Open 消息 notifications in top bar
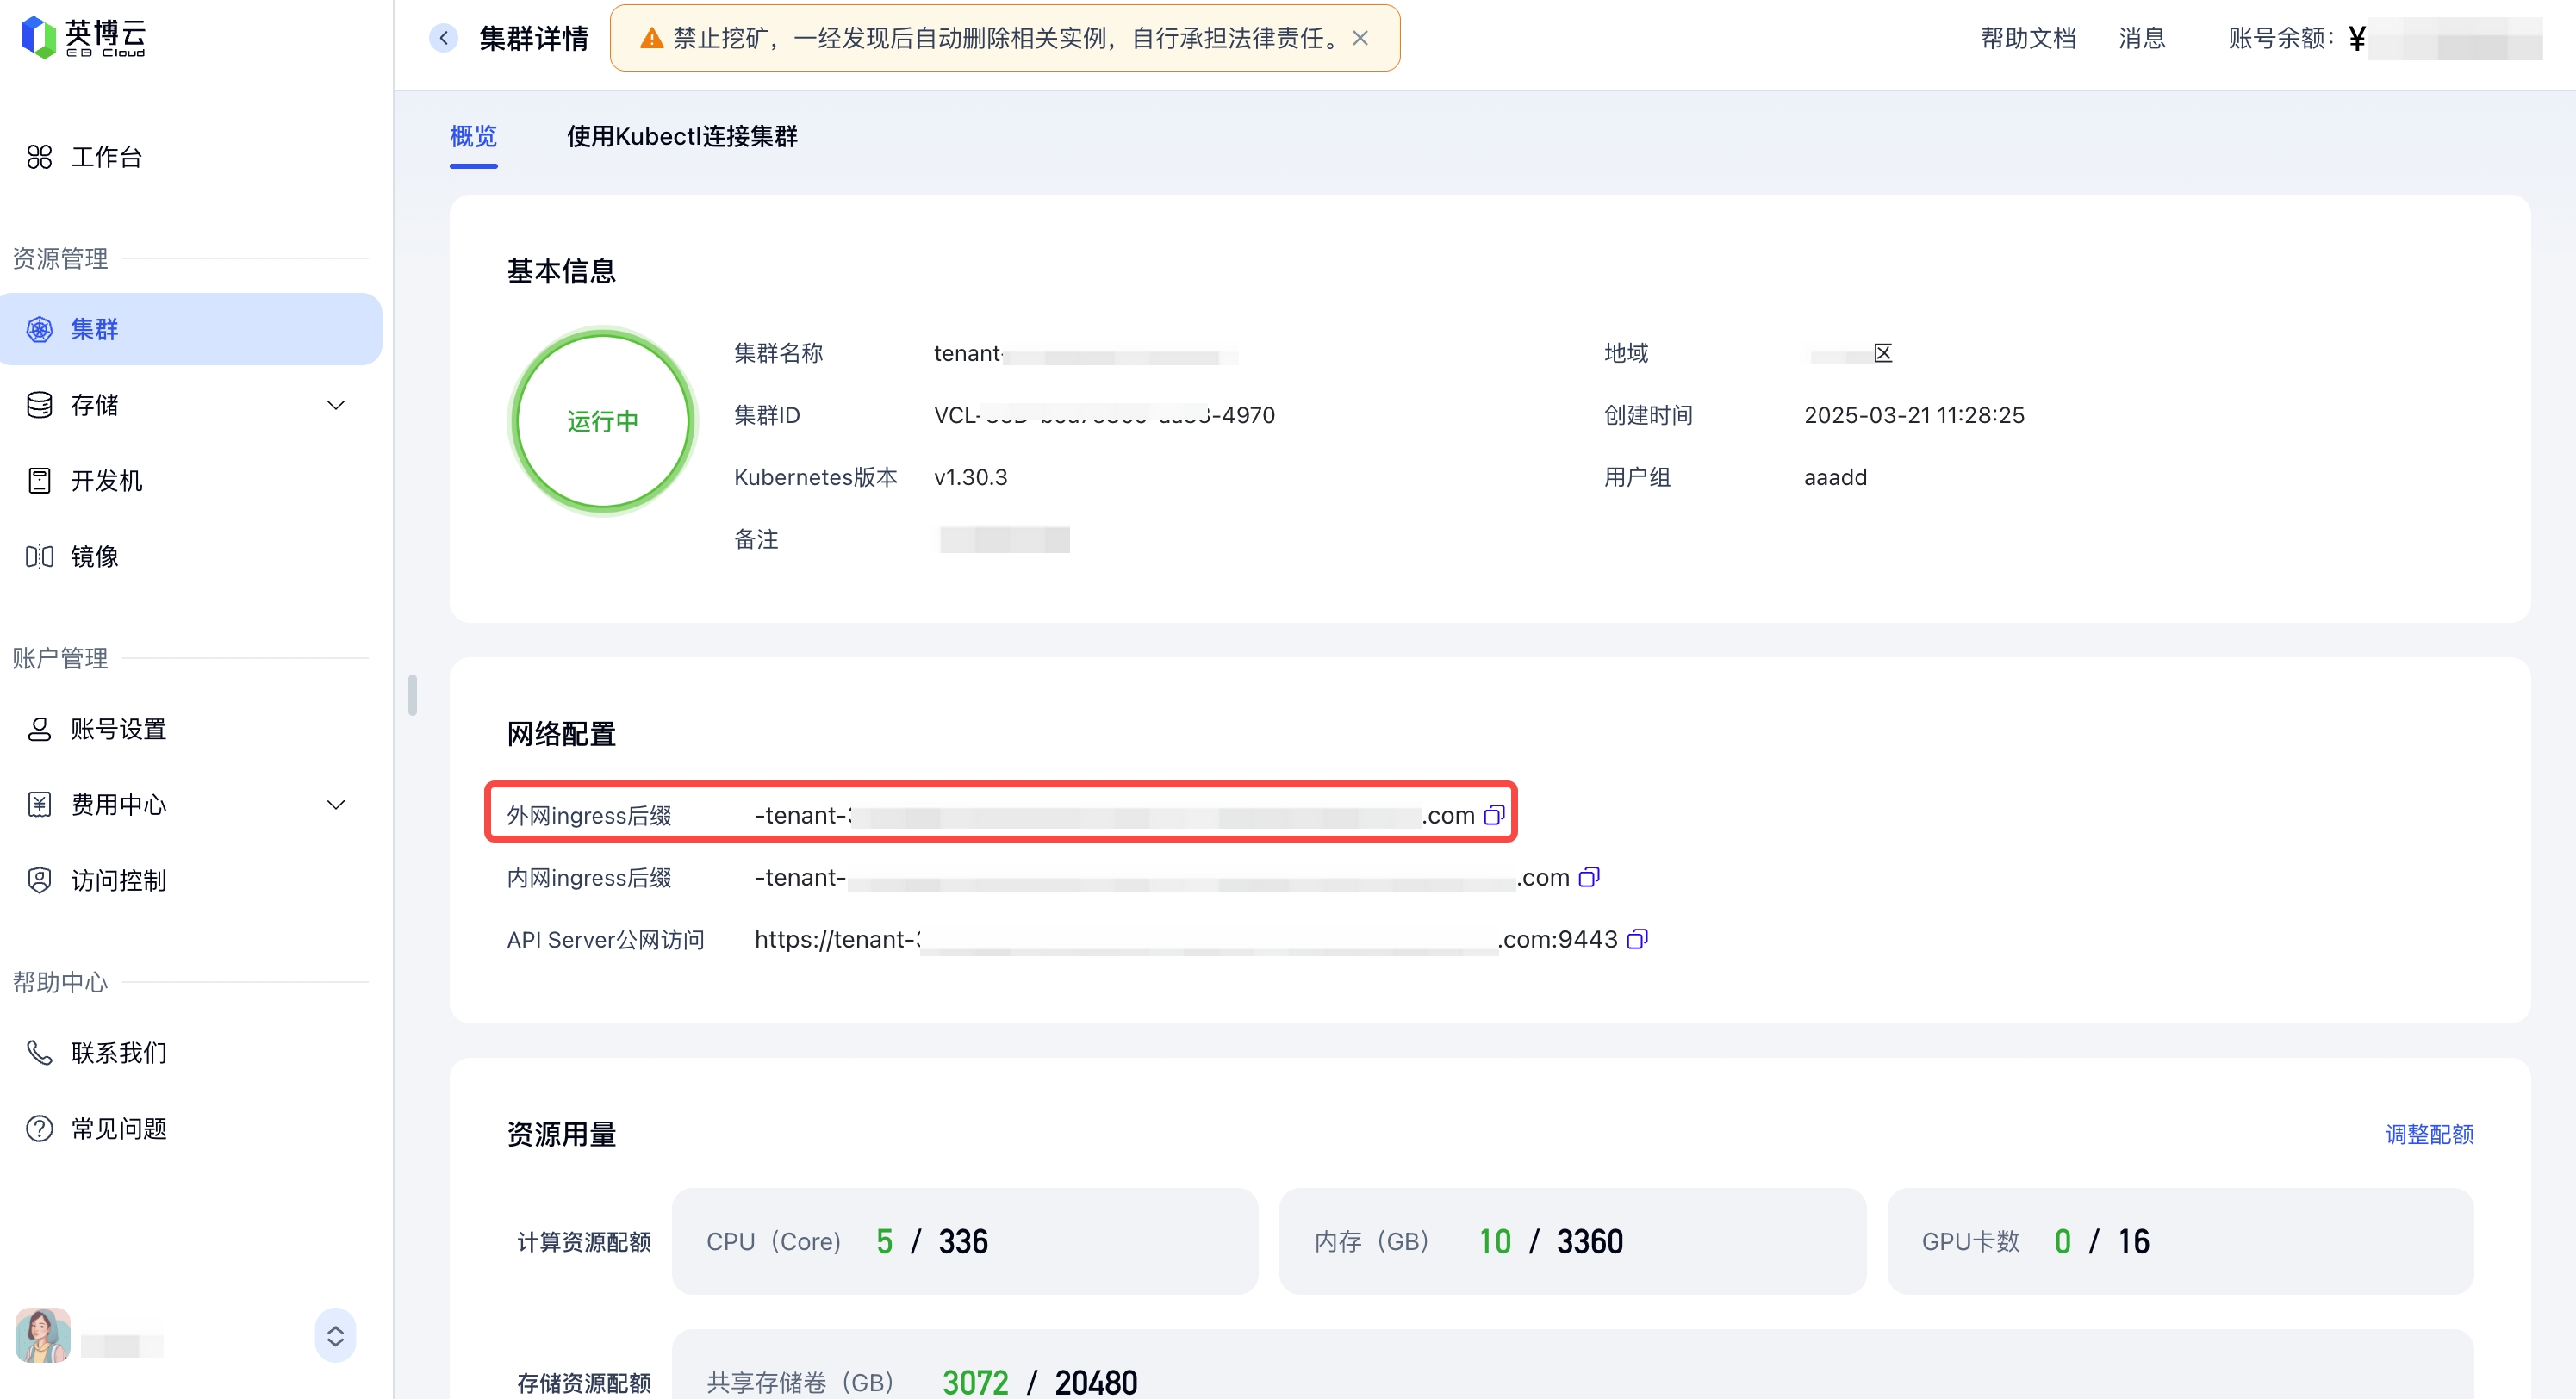This screenshot has height=1399, width=2576. (2141, 38)
